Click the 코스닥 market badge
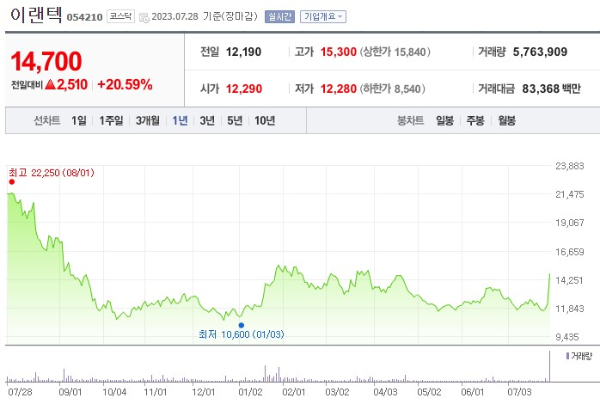Screen dimensions: 600x409 tap(121, 16)
